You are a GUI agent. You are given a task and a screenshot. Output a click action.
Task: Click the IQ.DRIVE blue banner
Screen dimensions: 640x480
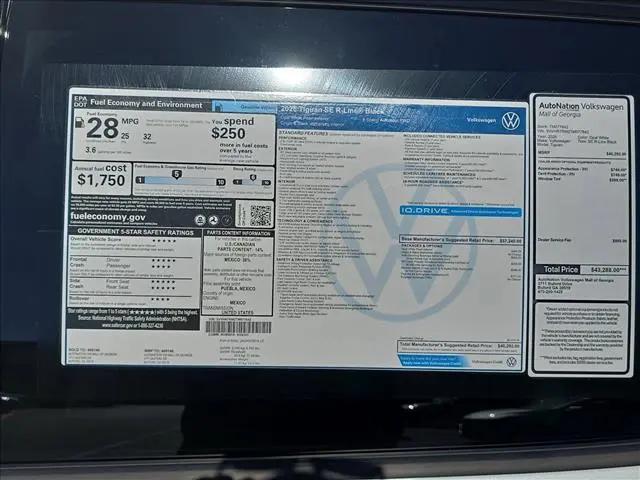(460, 211)
